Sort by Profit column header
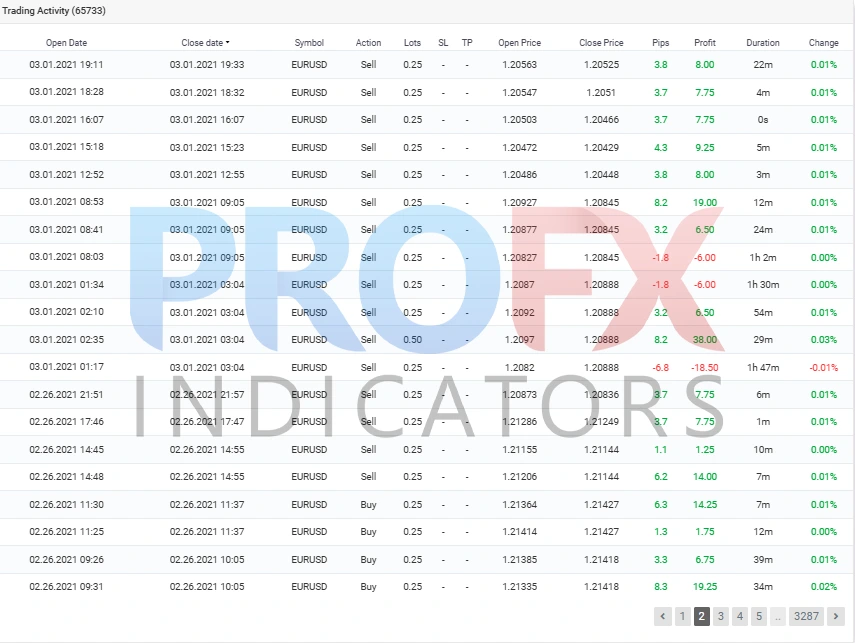 point(705,43)
